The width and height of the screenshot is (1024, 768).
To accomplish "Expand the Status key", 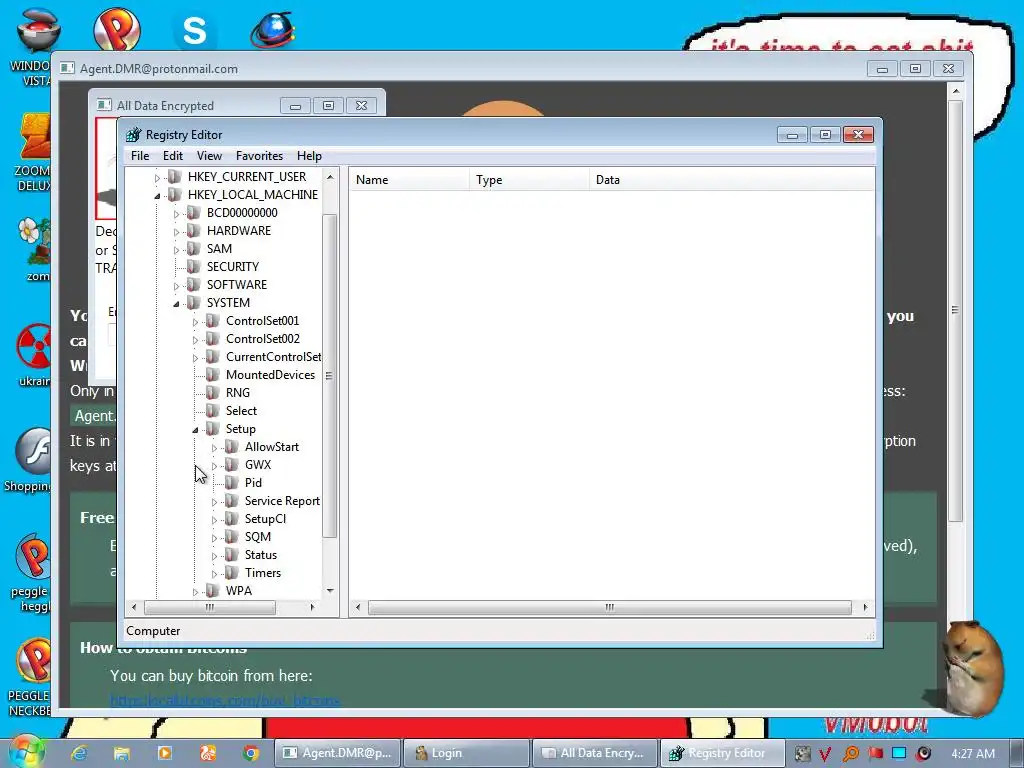I will (x=214, y=556).
